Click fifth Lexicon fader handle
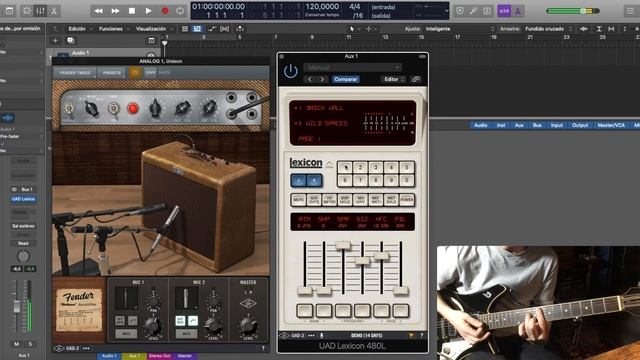 (382, 256)
